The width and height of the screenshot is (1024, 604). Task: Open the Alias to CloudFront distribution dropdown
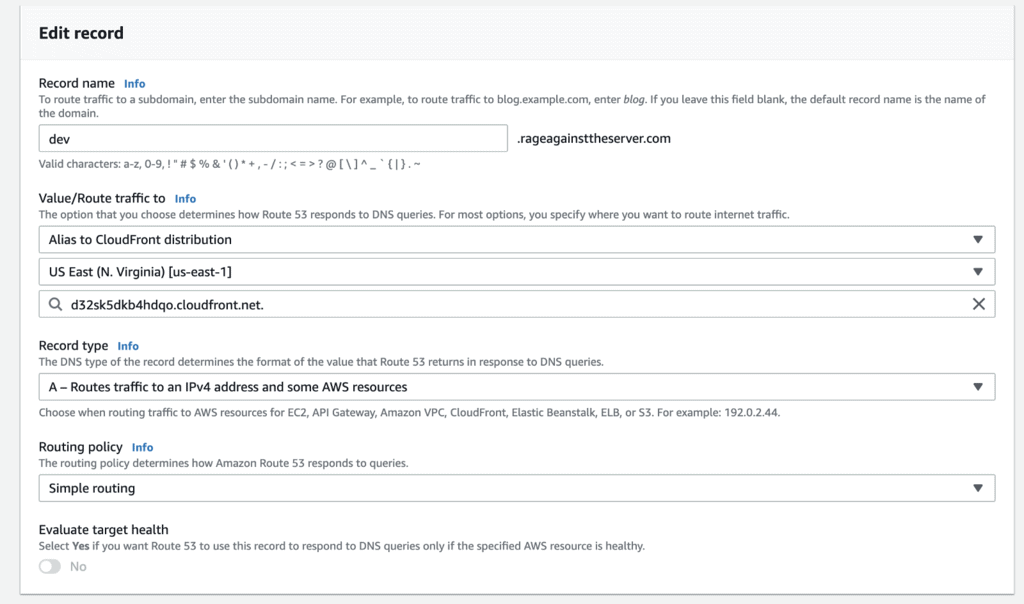click(x=500, y=240)
